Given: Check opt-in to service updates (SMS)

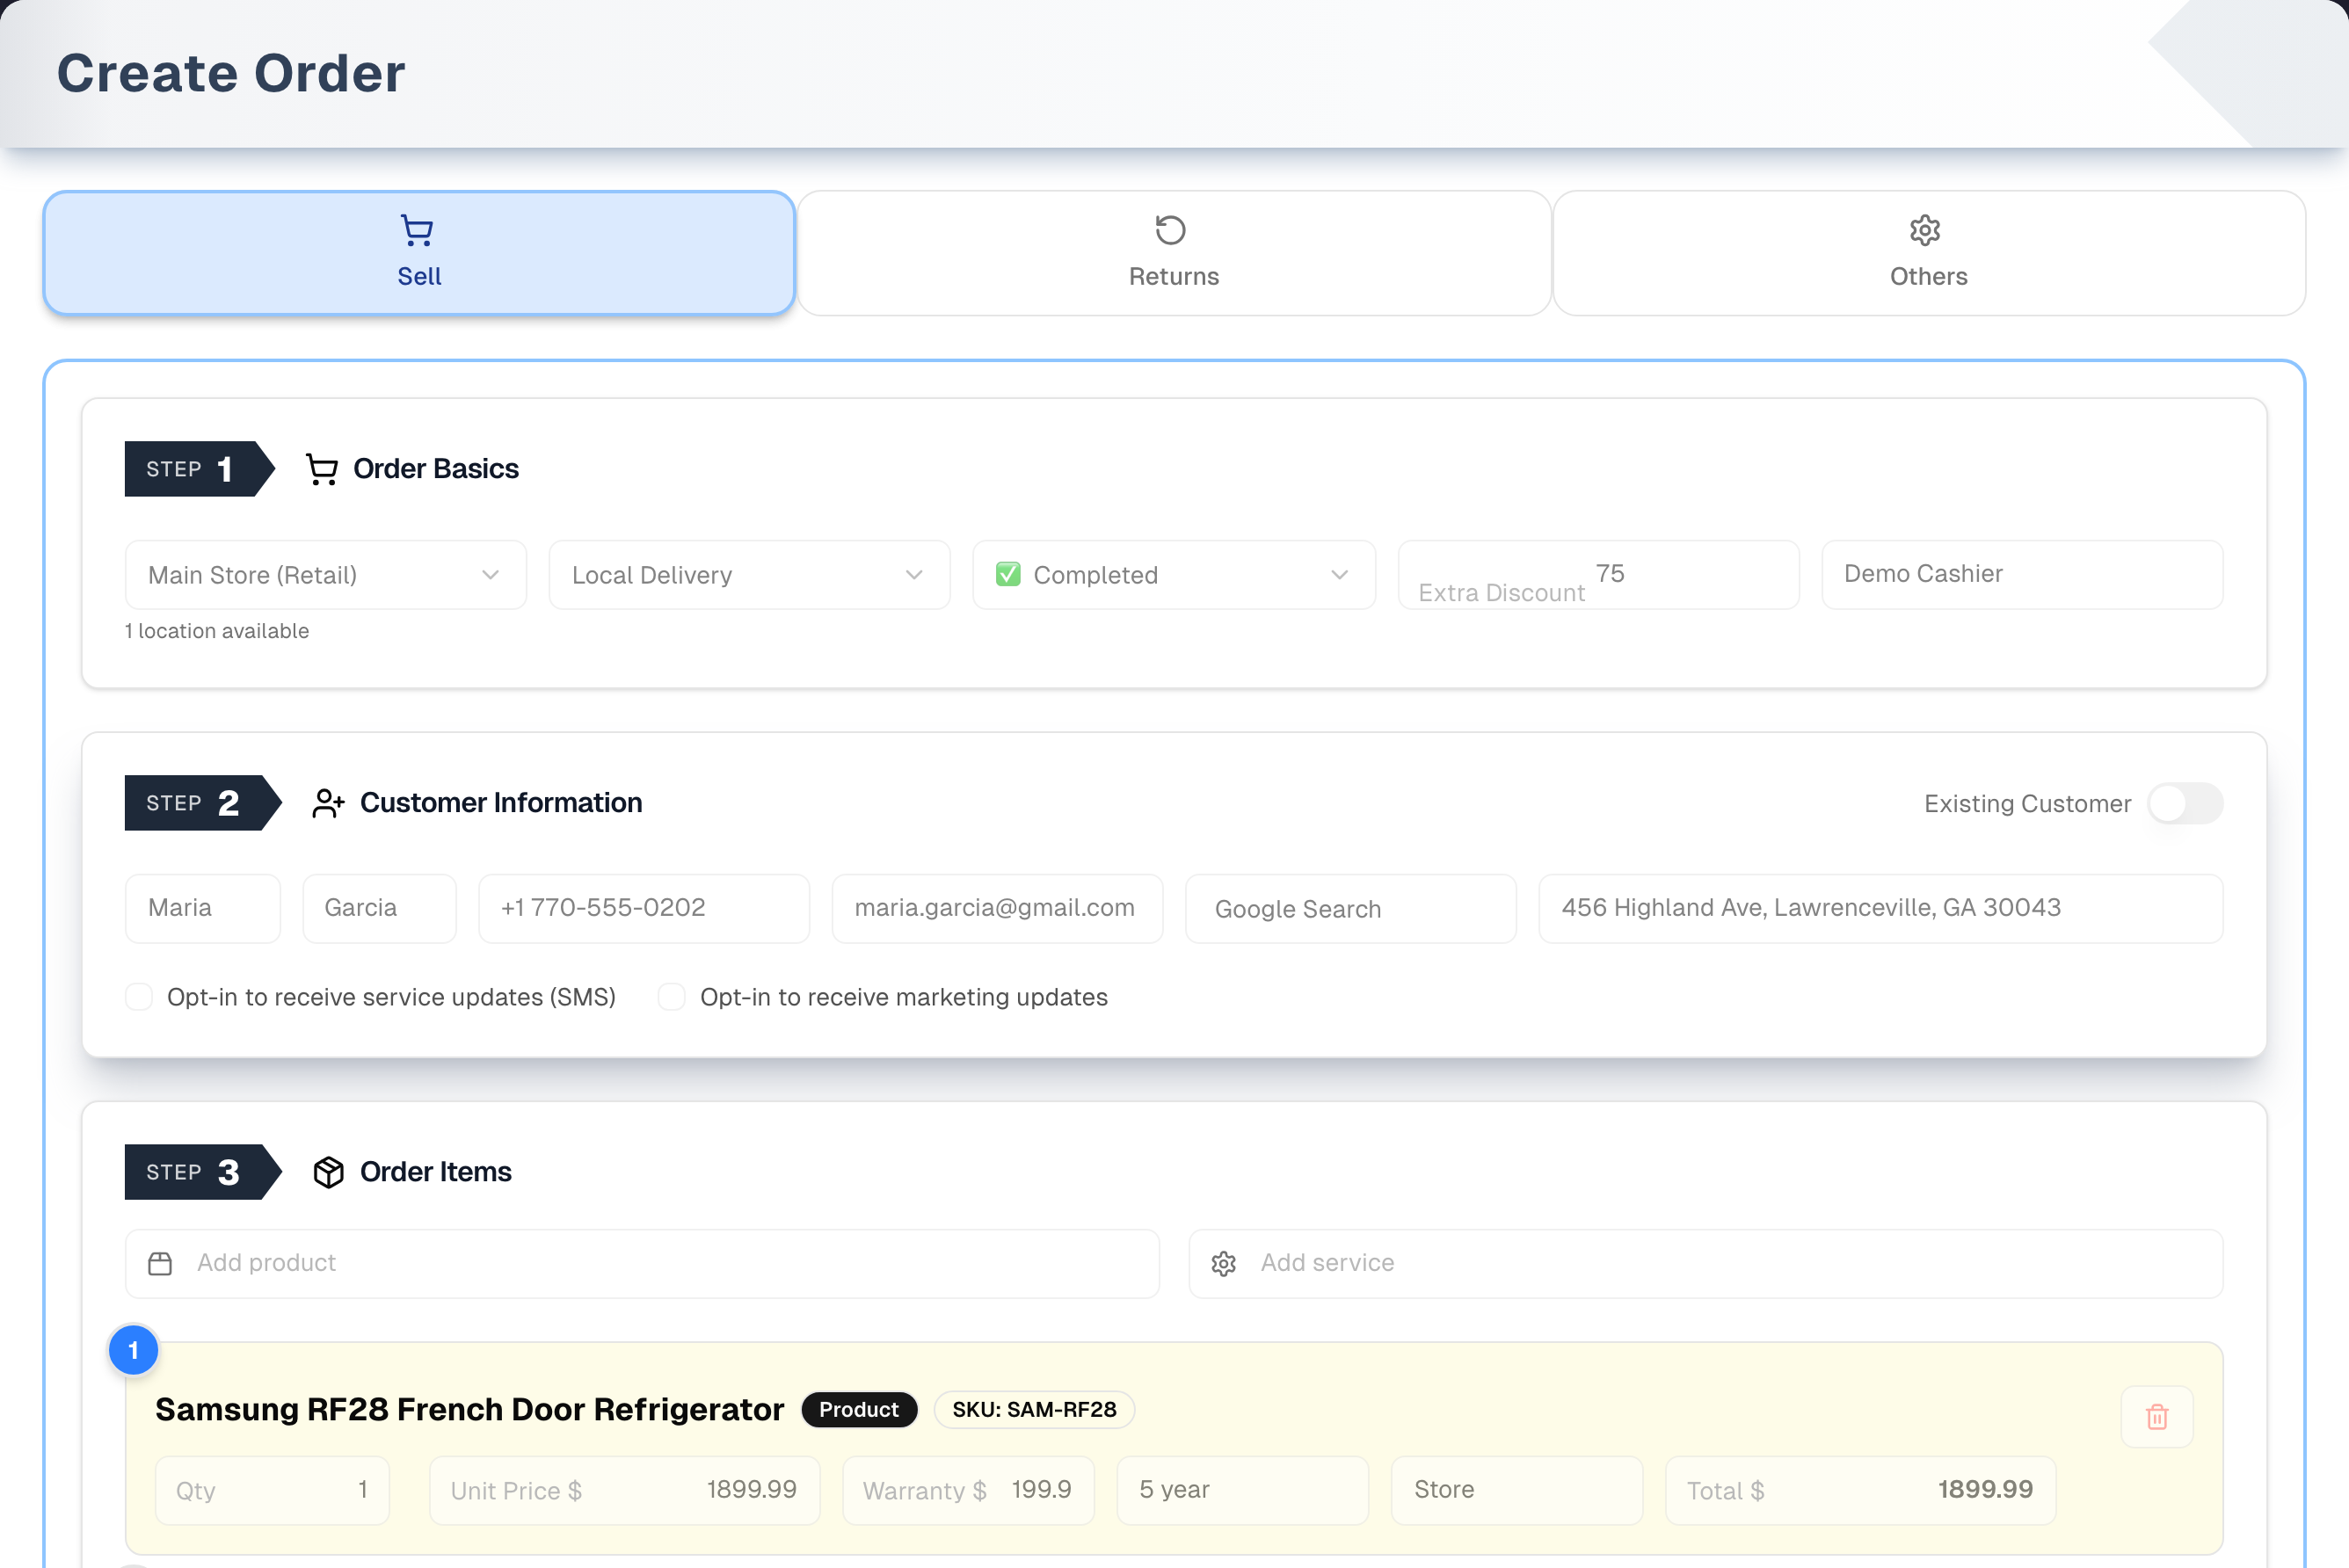Looking at the screenshot, I should coord(139,997).
